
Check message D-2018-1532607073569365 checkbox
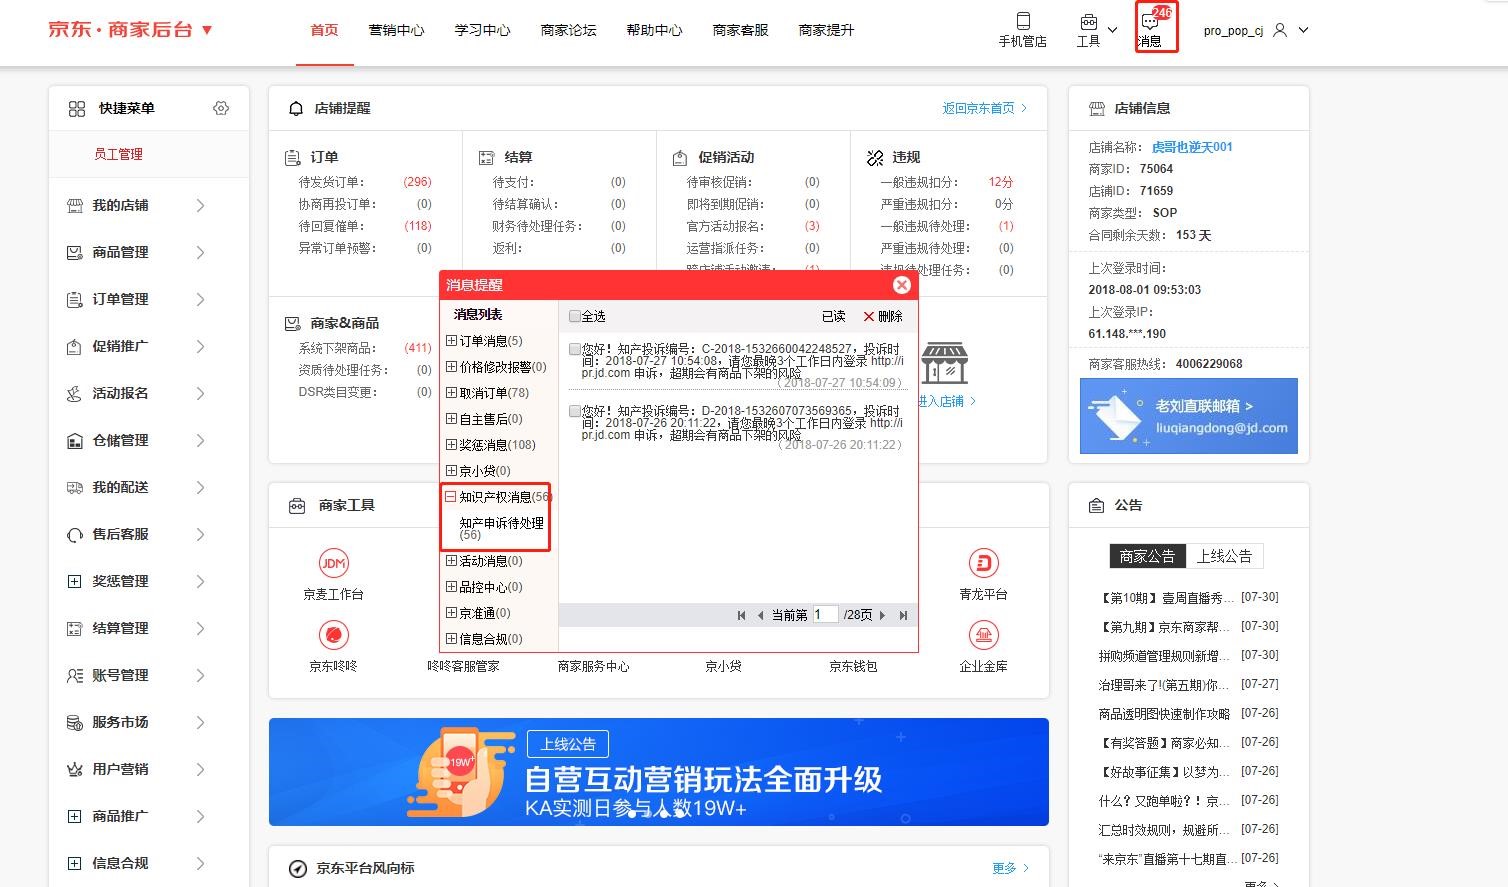tap(575, 411)
